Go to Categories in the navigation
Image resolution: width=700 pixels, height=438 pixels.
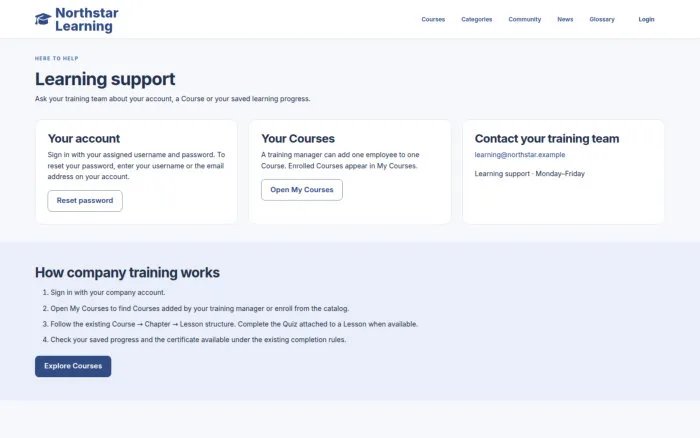(476, 19)
